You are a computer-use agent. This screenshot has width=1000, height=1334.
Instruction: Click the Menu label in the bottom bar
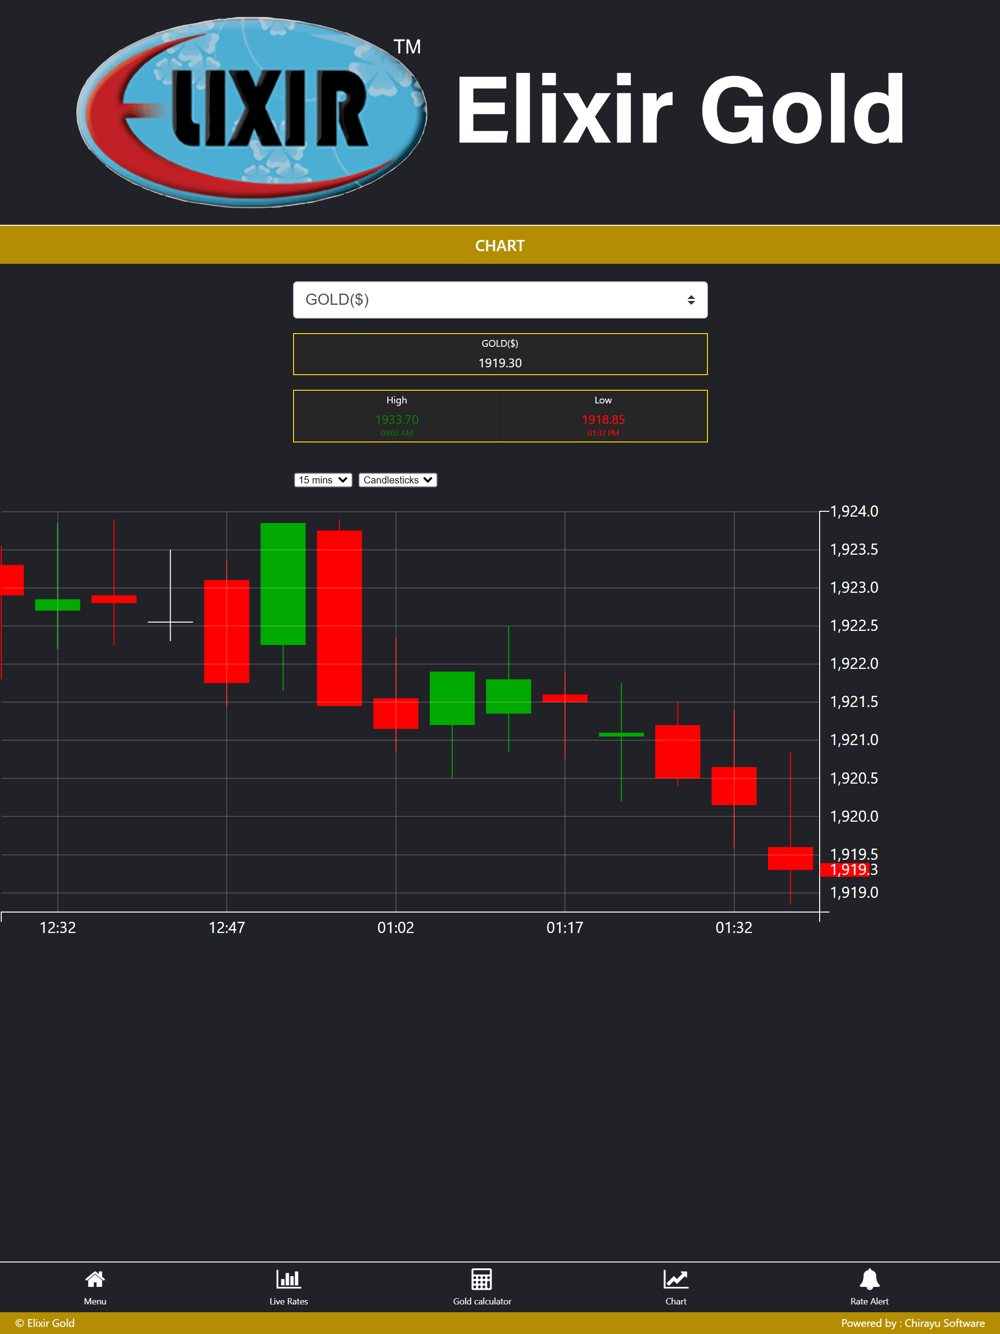click(95, 1301)
